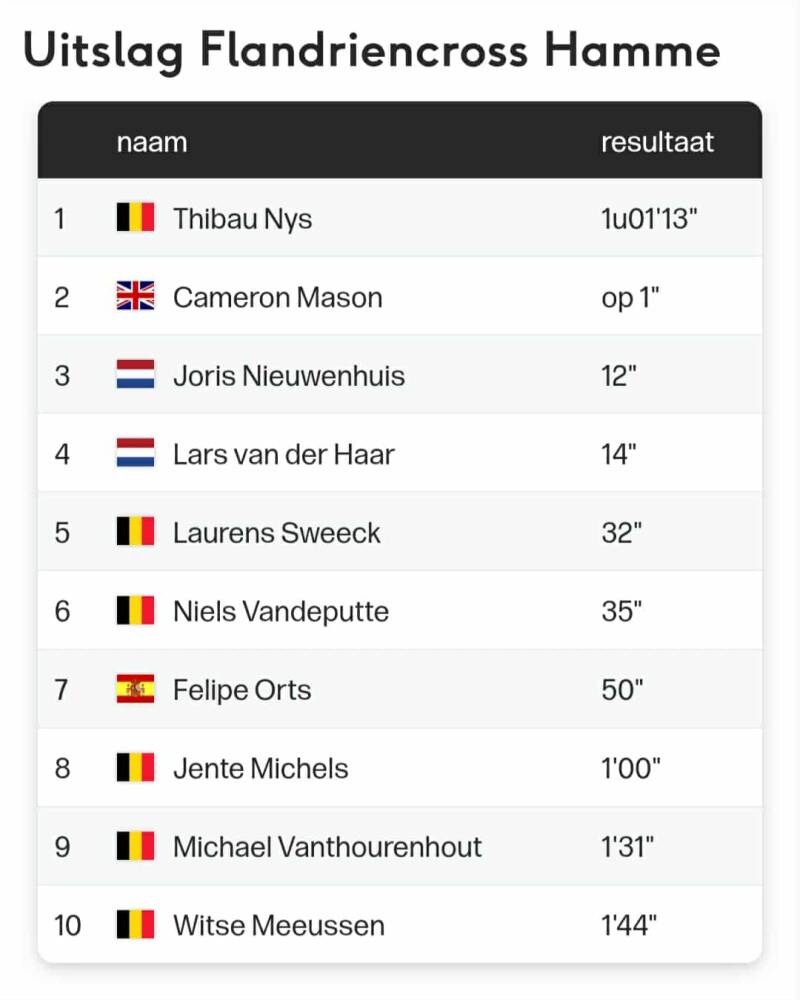Image resolution: width=800 pixels, height=1000 pixels.
Task: Click rank number 6 in the table
Action: (62, 611)
